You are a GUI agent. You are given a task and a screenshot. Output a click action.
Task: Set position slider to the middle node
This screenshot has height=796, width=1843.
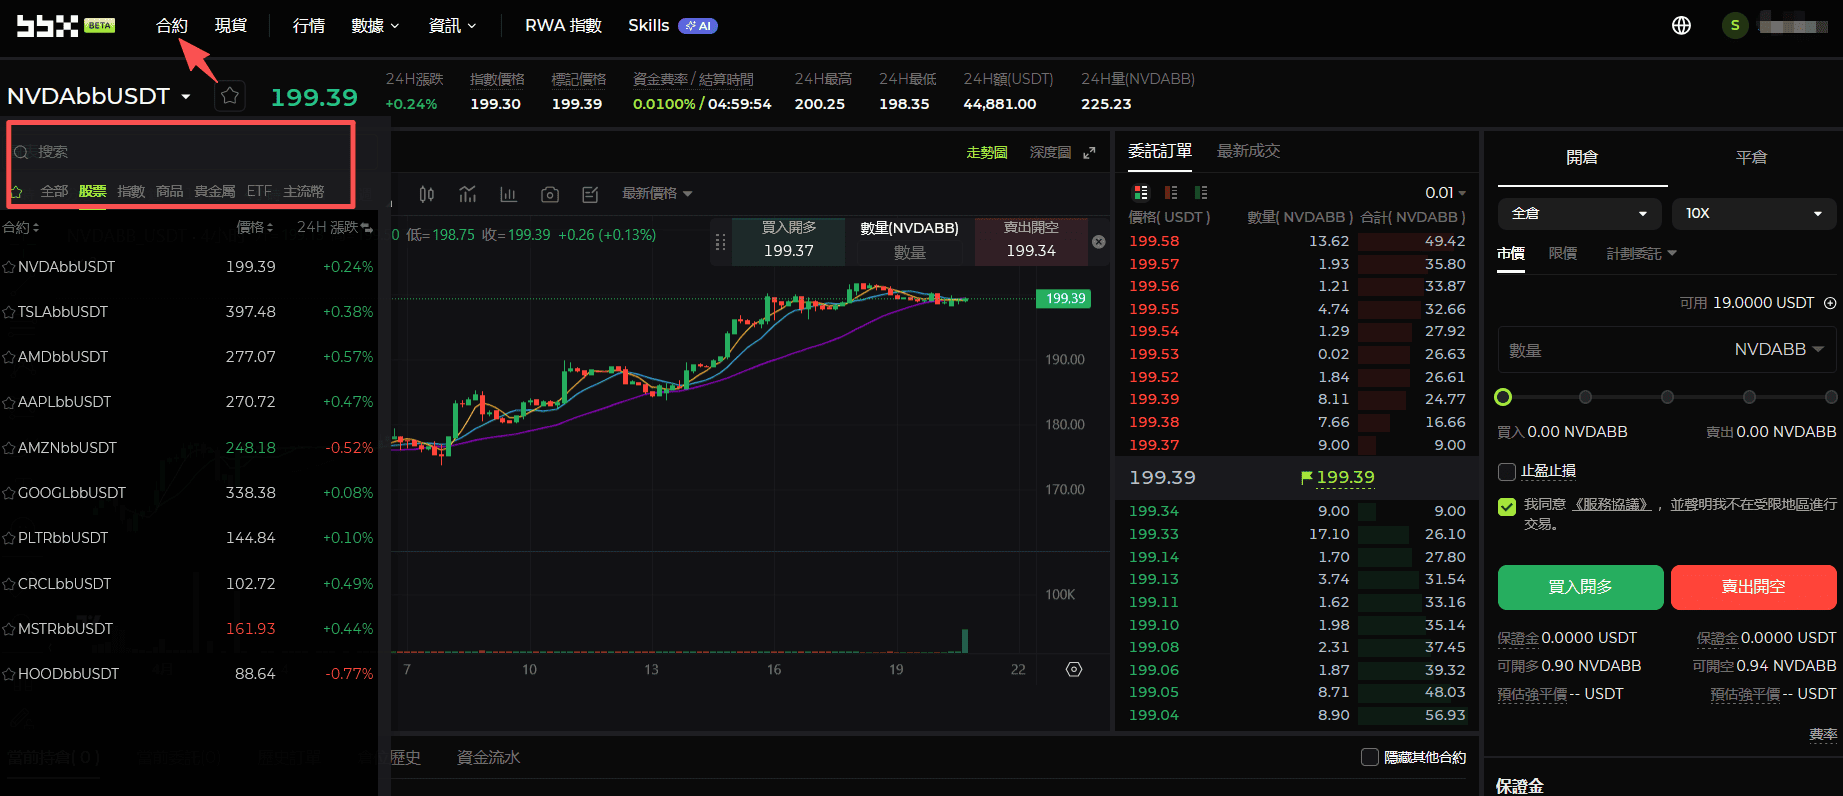pos(1667,398)
